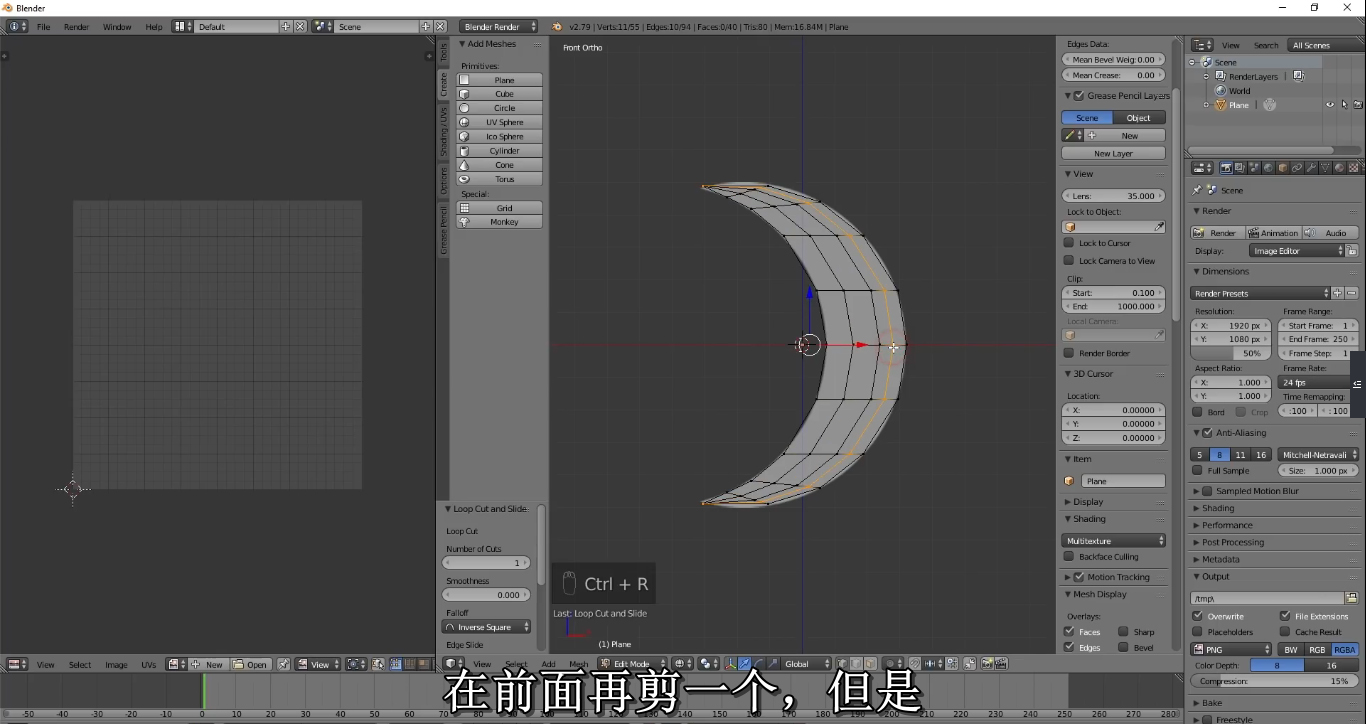Select the Object properties cube icon
The width and height of the screenshot is (1366, 724).
[1283, 167]
